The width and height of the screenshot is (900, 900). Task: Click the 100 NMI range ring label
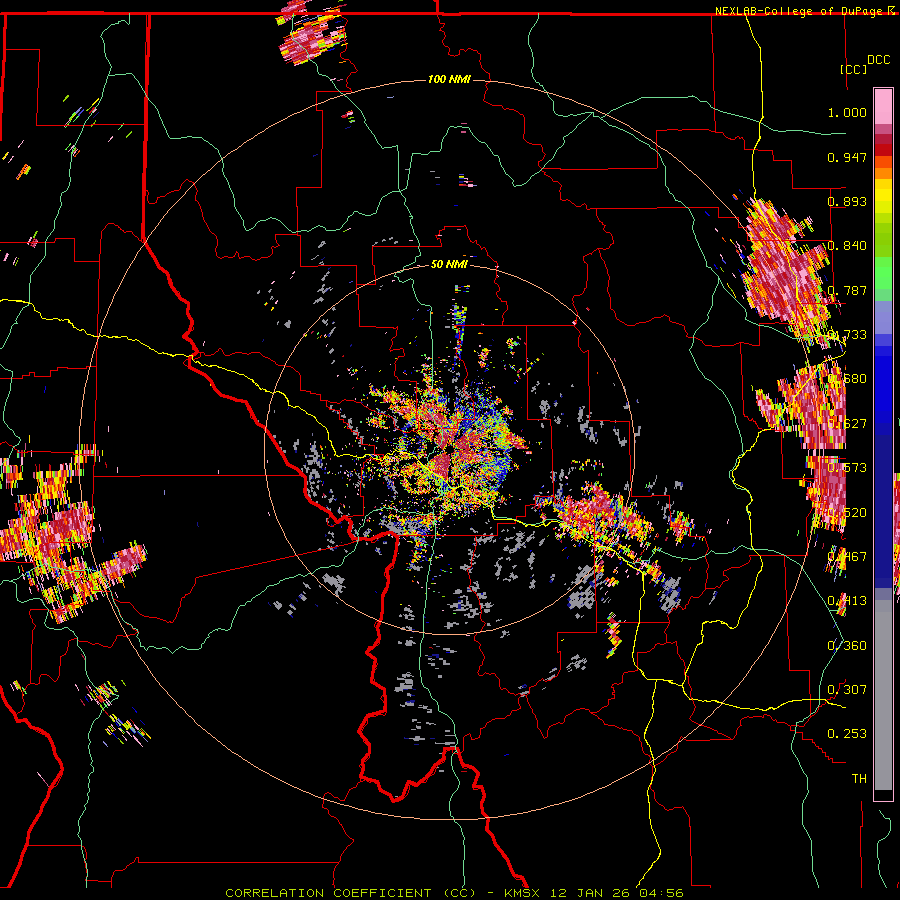click(x=449, y=79)
